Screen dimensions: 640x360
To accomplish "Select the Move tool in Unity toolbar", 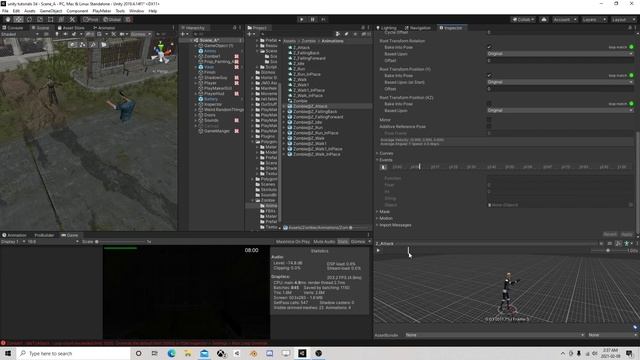I will coord(18,19).
